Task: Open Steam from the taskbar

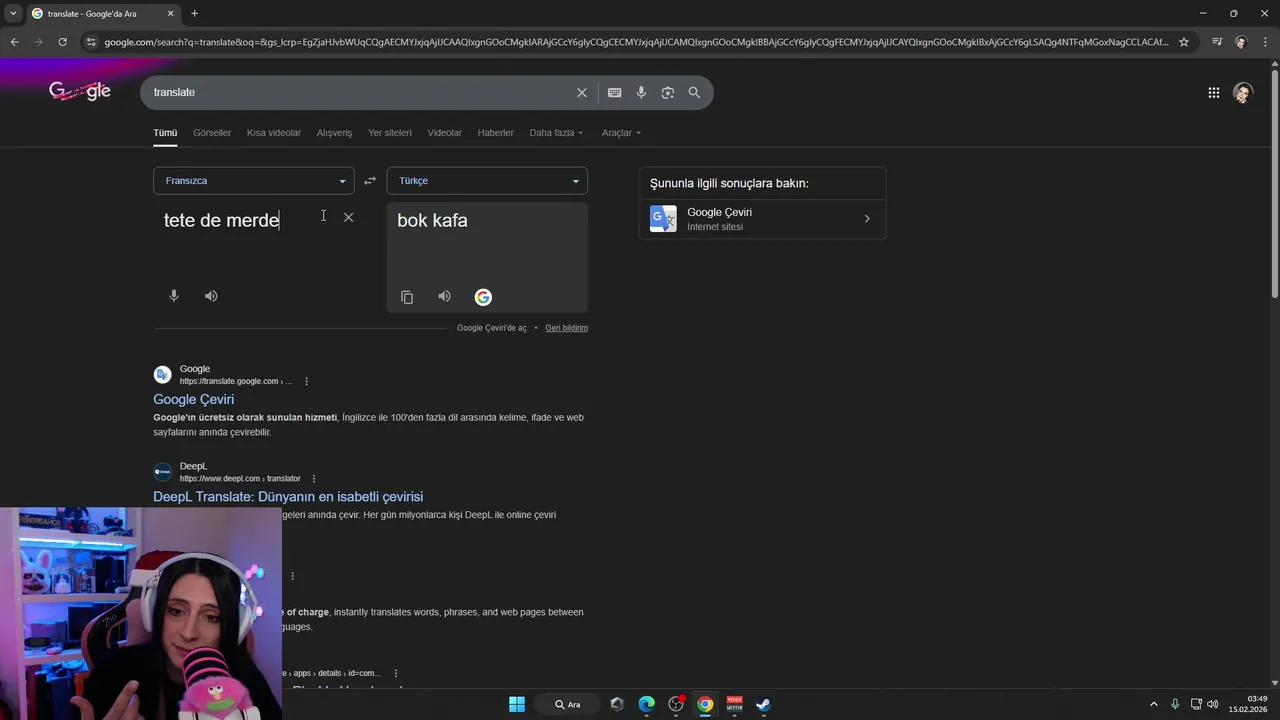Action: [x=763, y=704]
